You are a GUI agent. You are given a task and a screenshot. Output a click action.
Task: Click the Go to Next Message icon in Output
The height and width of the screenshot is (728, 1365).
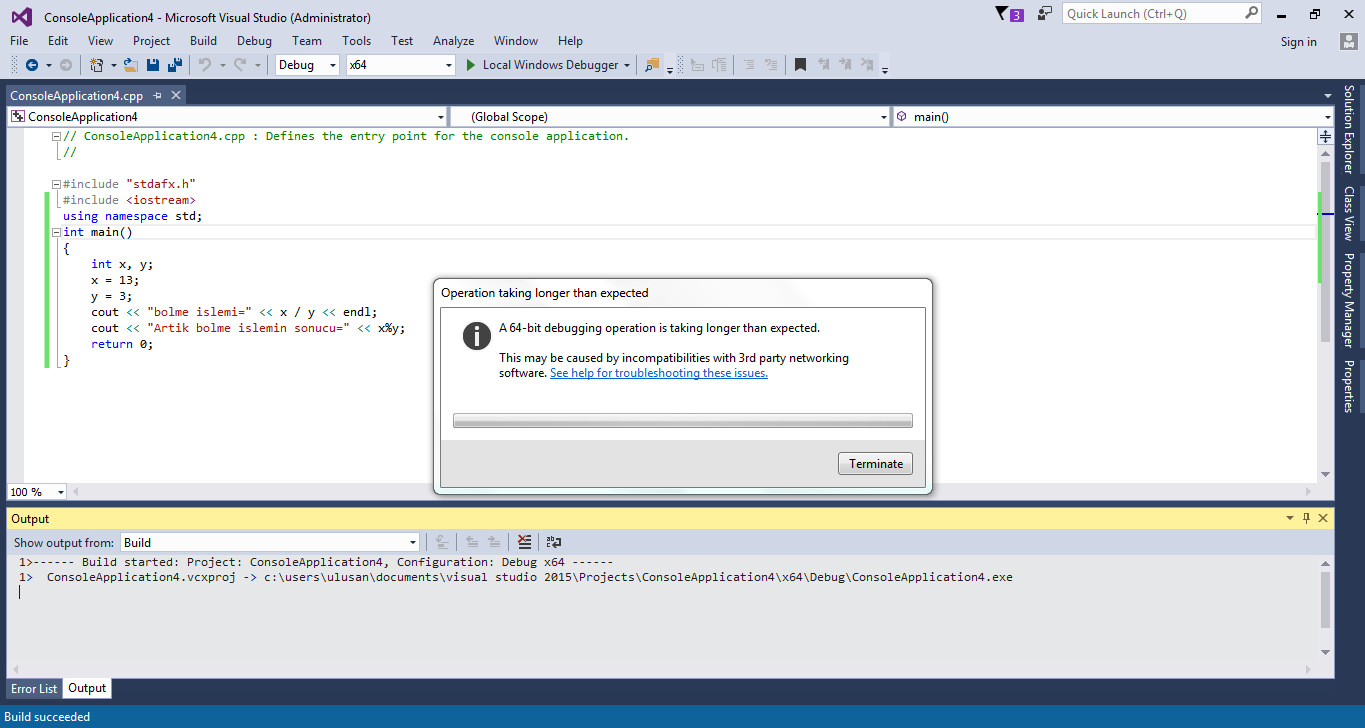click(x=494, y=542)
